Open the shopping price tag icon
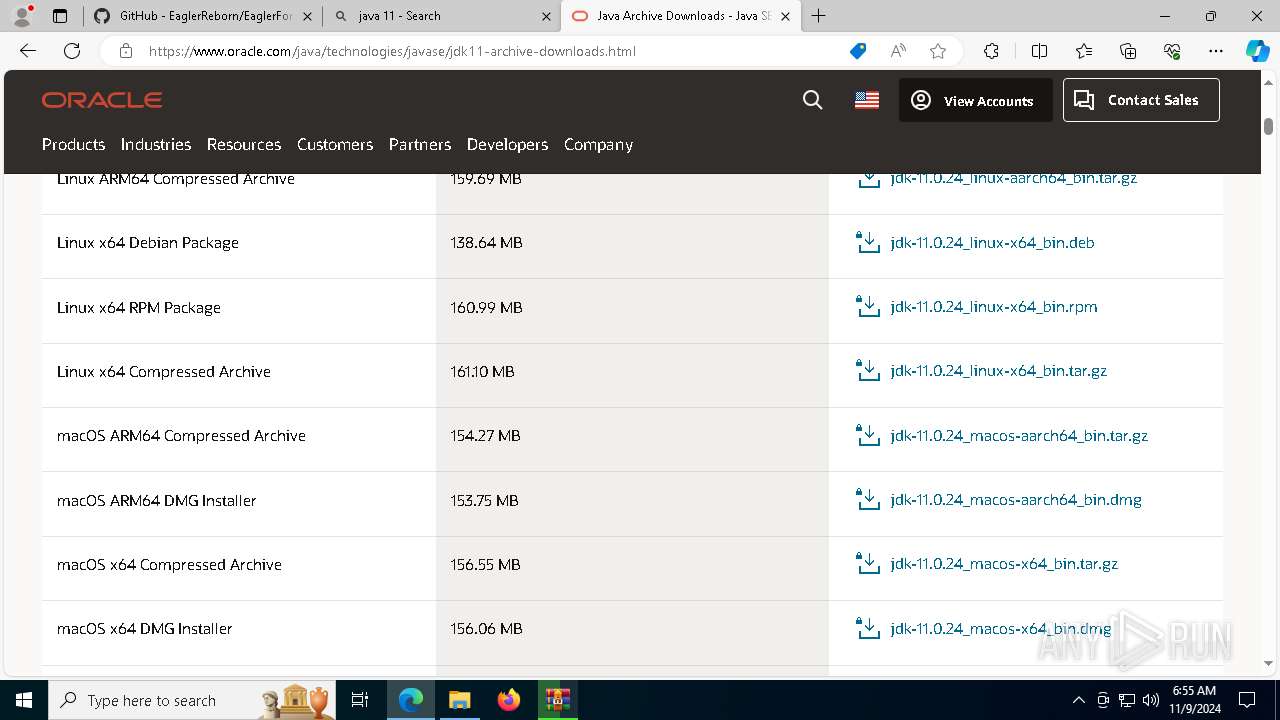The width and height of the screenshot is (1280, 720). [x=858, y=51]
